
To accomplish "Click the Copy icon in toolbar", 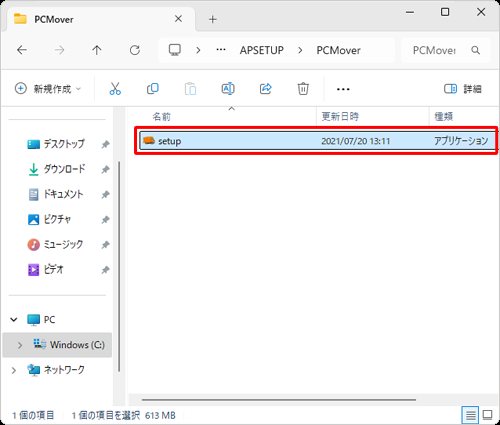I will pos(153,89).
